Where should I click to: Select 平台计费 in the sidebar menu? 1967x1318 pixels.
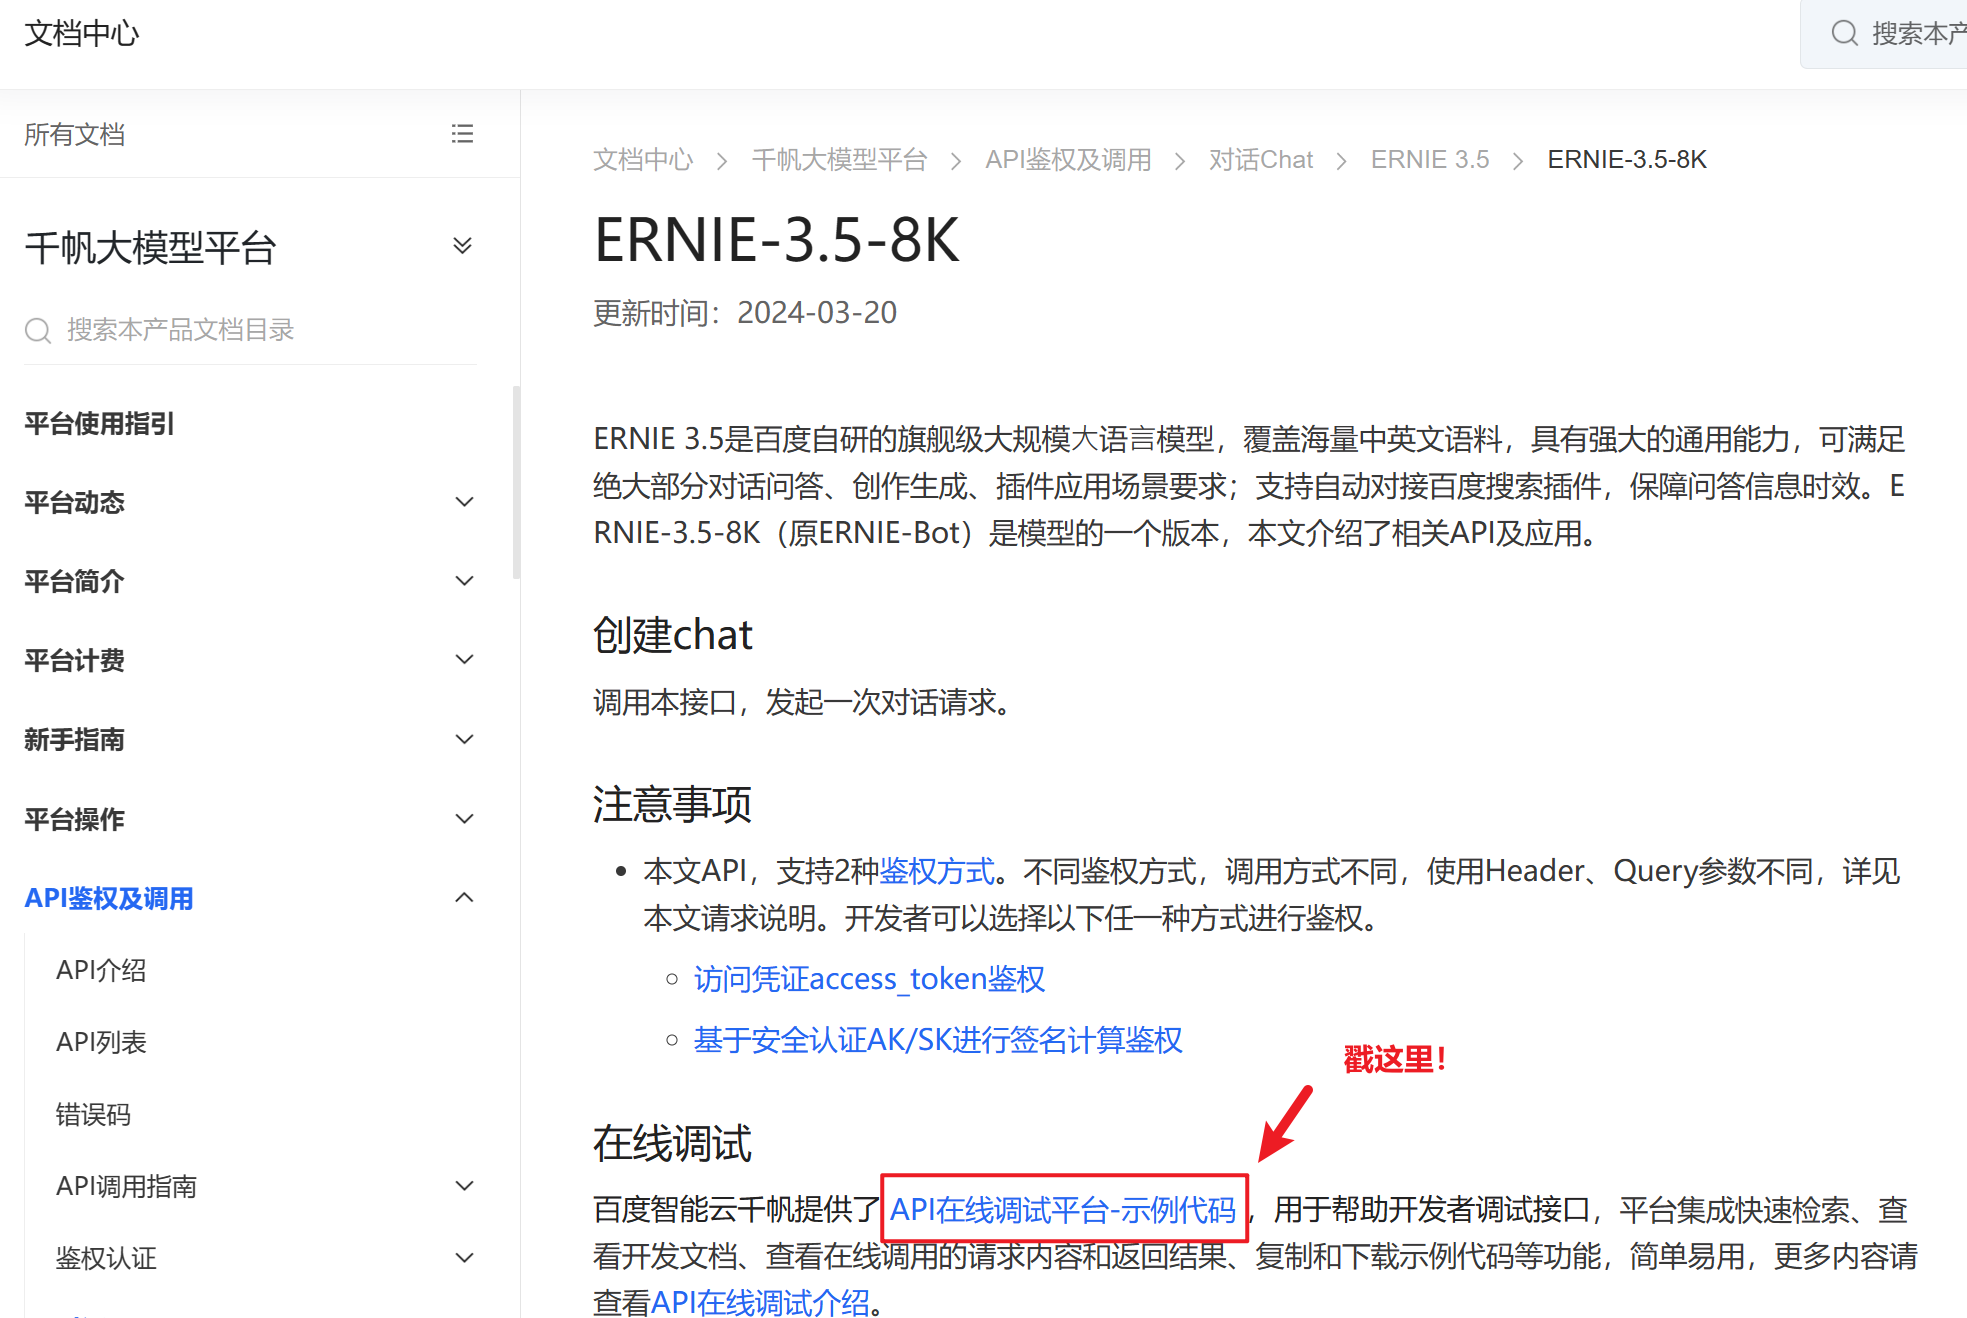point(74,660)
